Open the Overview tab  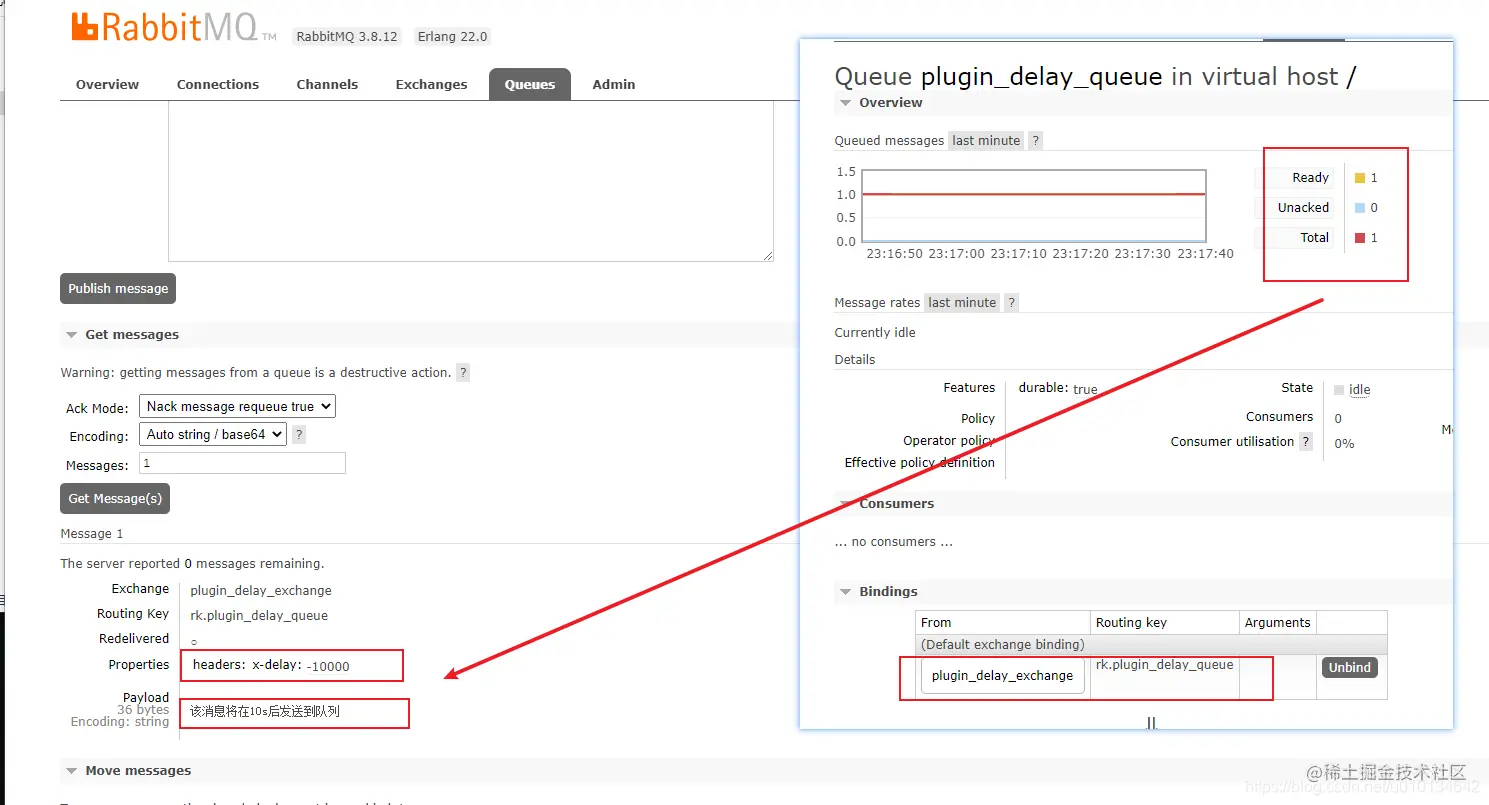(107, 84)
